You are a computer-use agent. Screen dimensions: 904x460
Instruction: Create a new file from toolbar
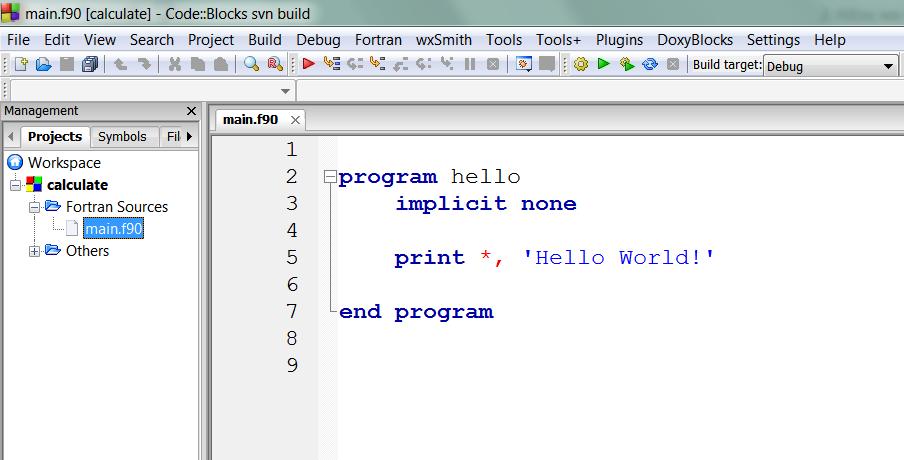tap(21, 64)
